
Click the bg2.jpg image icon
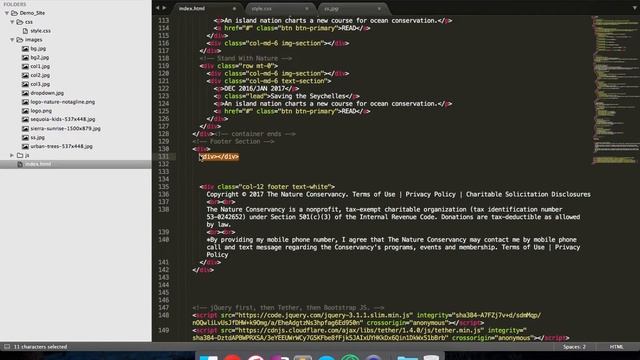coord(25,58)
